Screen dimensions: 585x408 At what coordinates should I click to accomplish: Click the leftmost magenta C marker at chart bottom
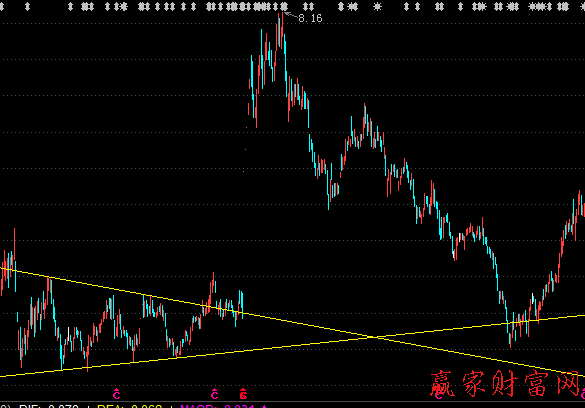pos(117,393)
